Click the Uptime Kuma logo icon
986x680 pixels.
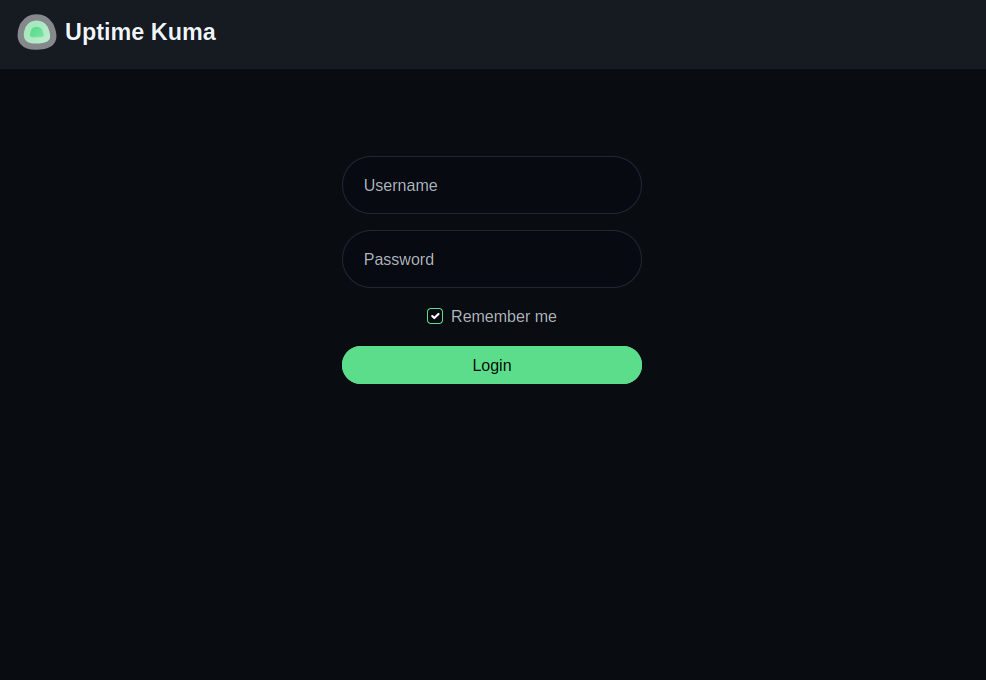[37, 32]
